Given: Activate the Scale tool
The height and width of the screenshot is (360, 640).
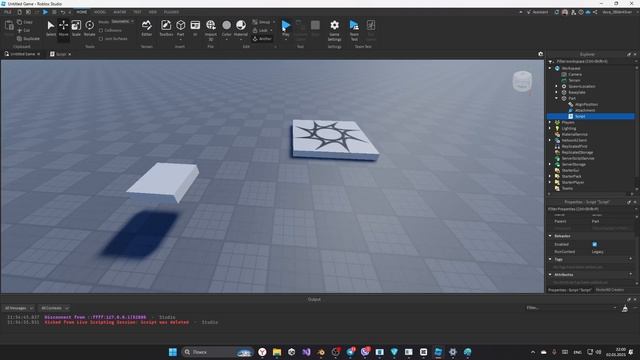Looking at the screenshot, I should [x=76, y=28].
